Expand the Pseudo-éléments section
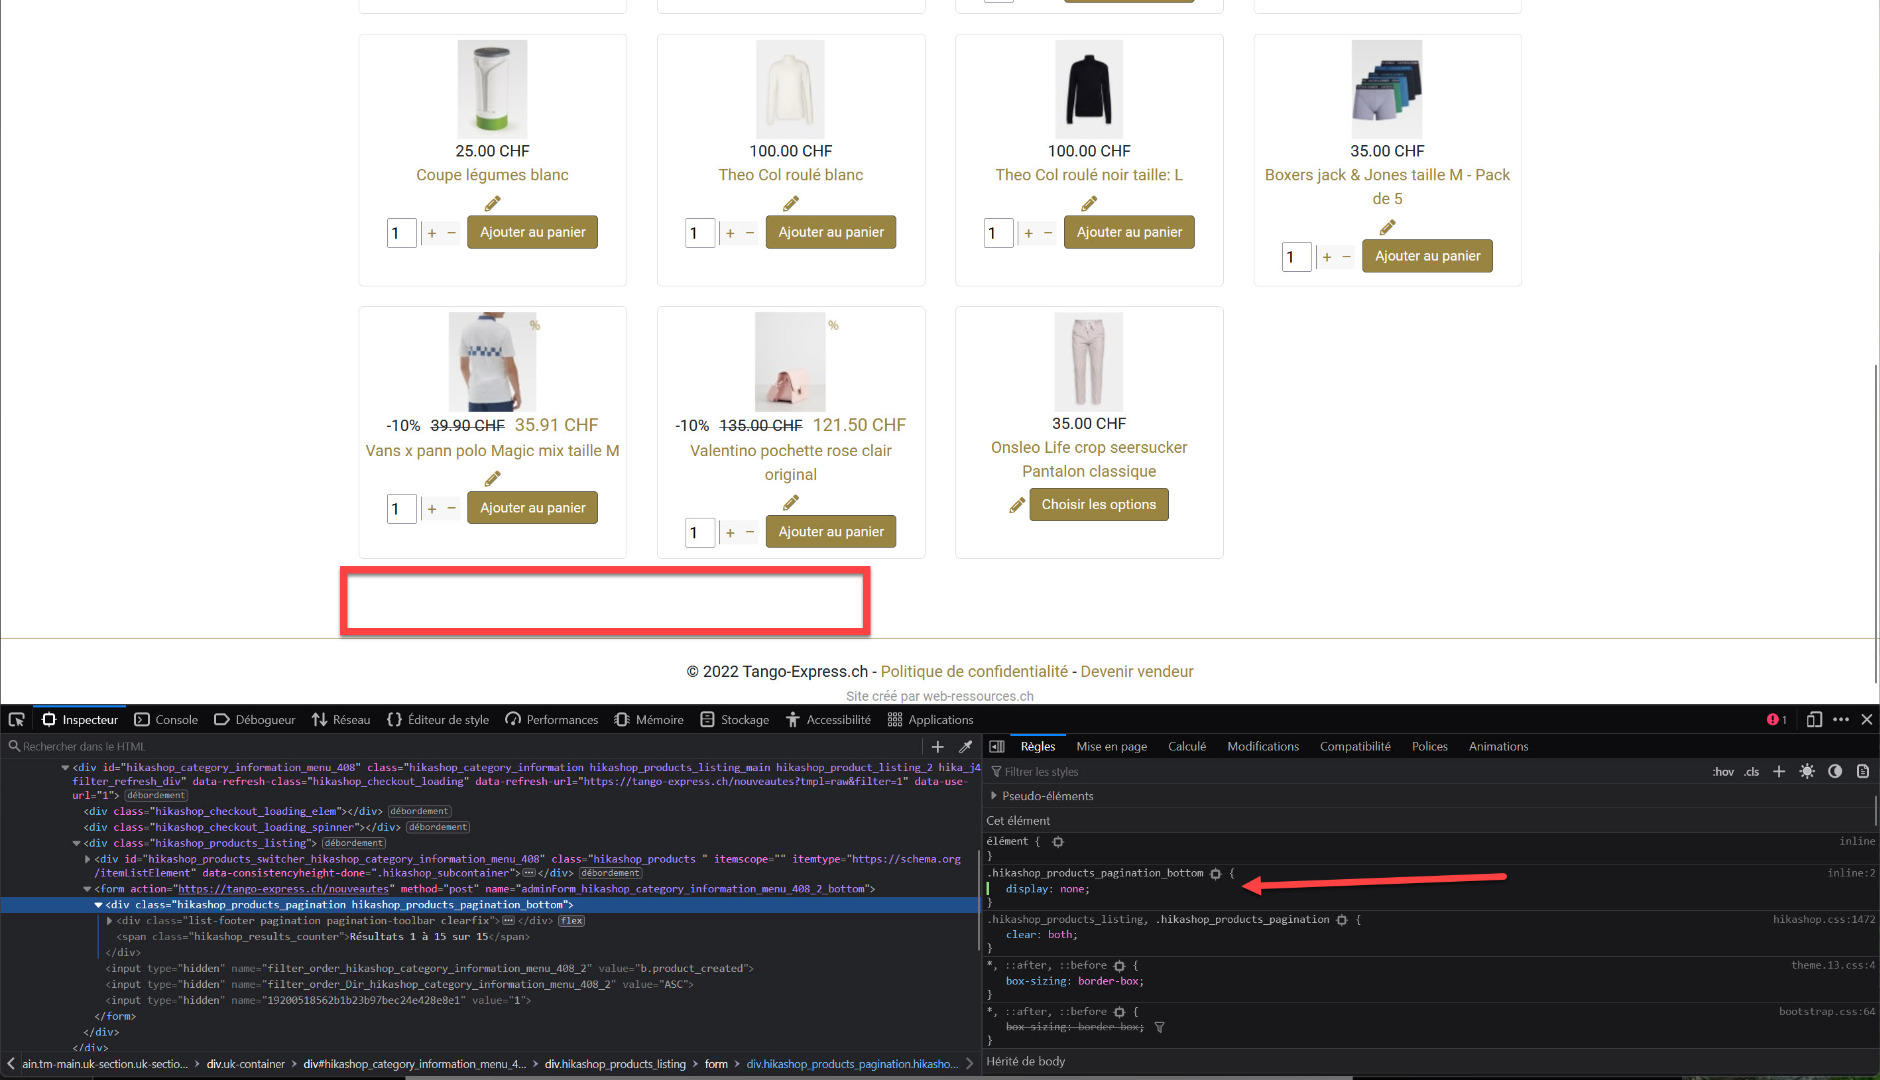This screenshot has height=1080, width=1880. (x=994, y=796)
